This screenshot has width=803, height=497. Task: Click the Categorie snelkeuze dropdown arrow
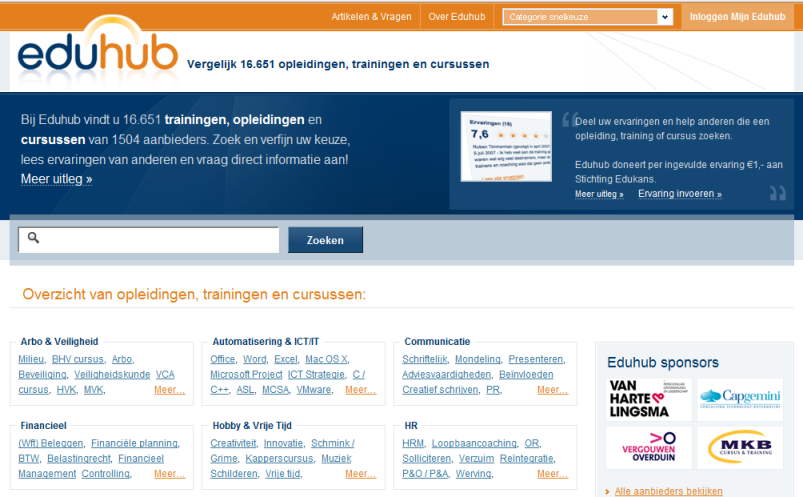point(665,17)
